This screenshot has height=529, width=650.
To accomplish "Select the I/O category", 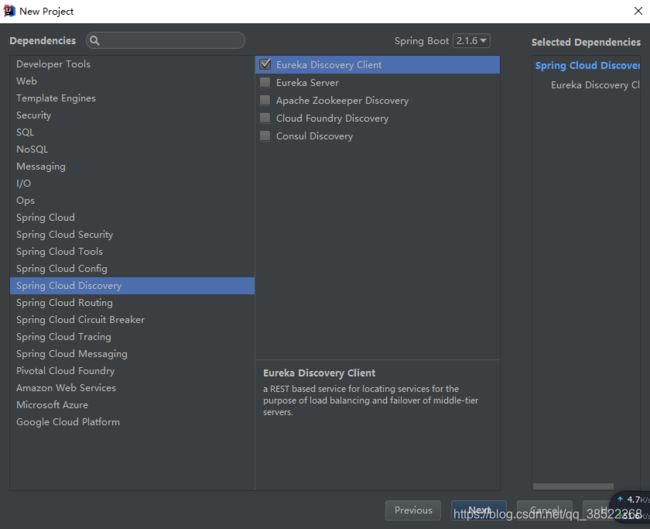I will coord(132,183).
